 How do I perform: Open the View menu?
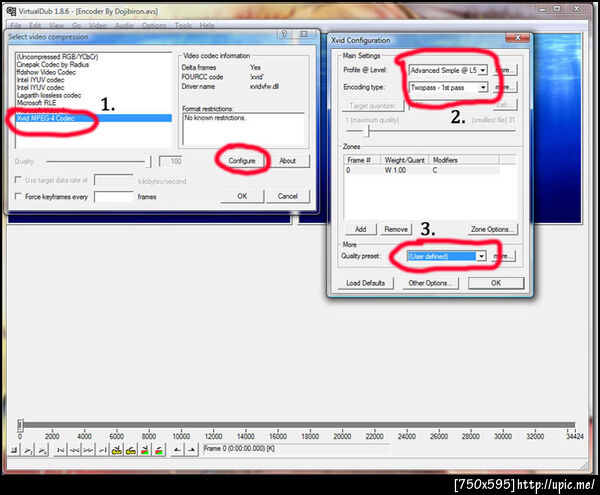[x=56, y=25]
